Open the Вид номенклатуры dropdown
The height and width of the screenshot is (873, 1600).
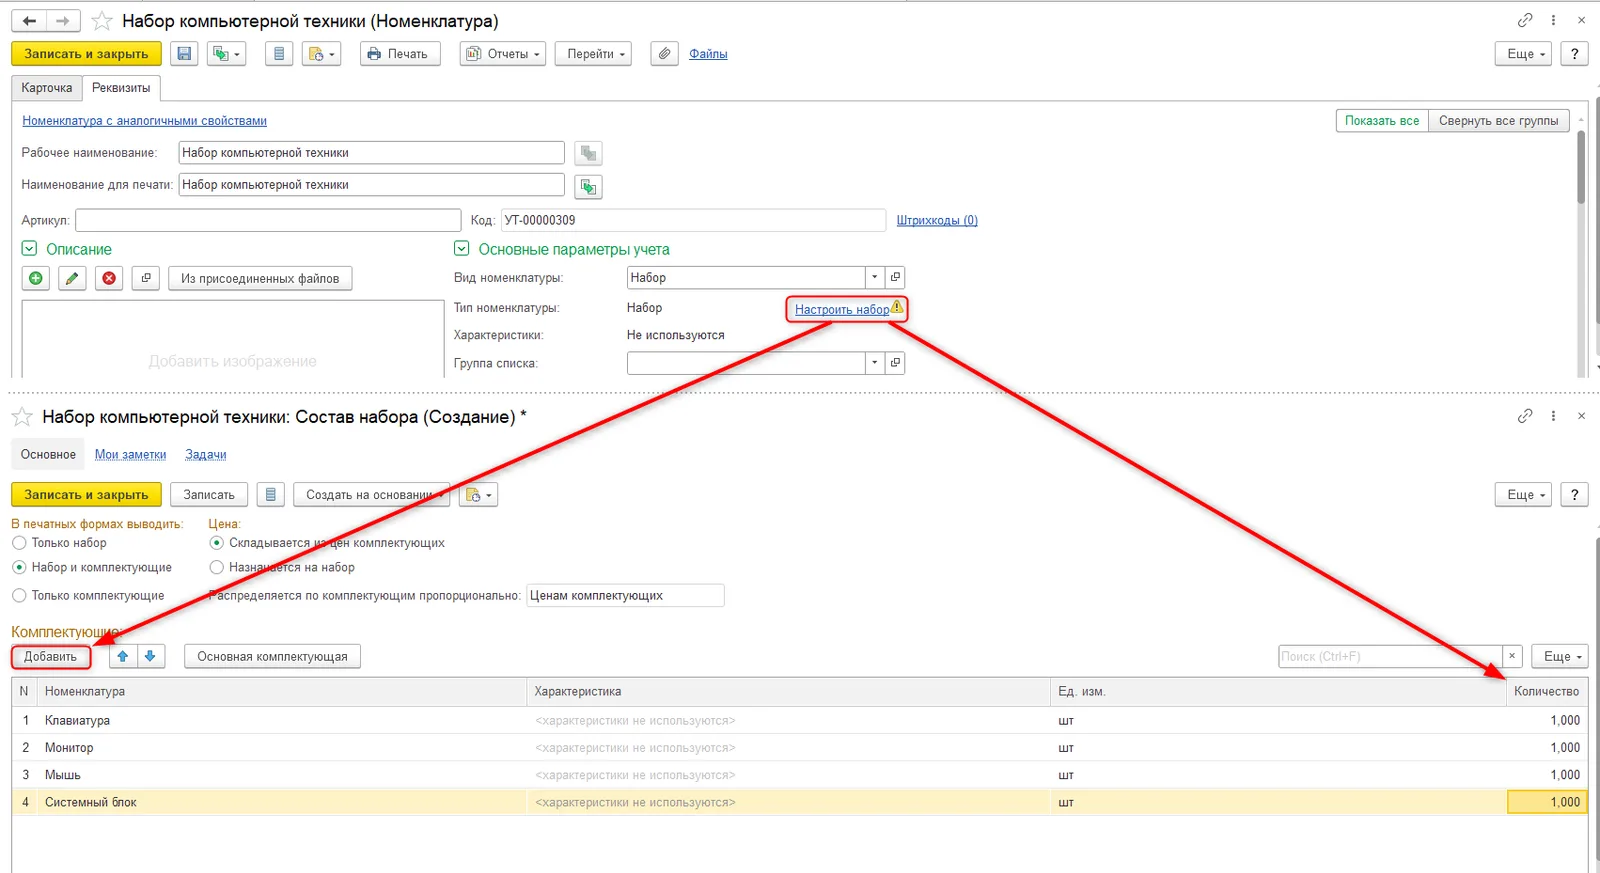click(875, 278)
